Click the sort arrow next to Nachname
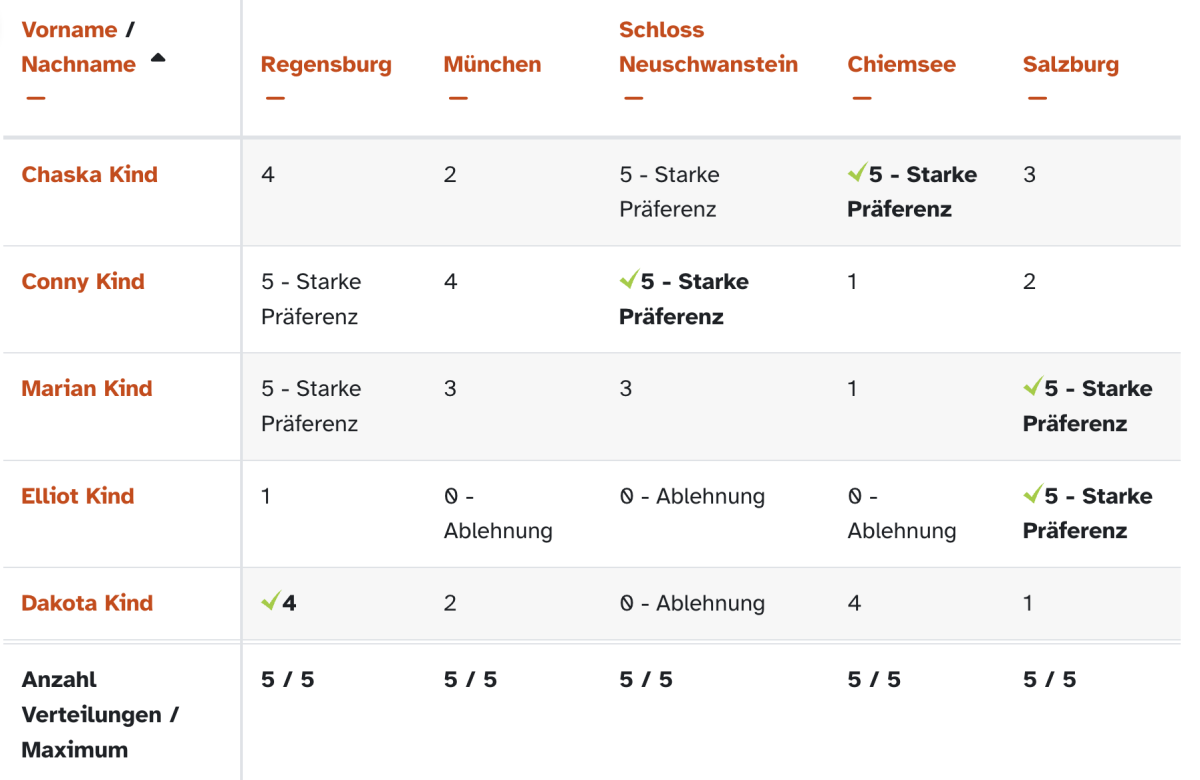Viewport: 1200px width, 780px height. 157,59
